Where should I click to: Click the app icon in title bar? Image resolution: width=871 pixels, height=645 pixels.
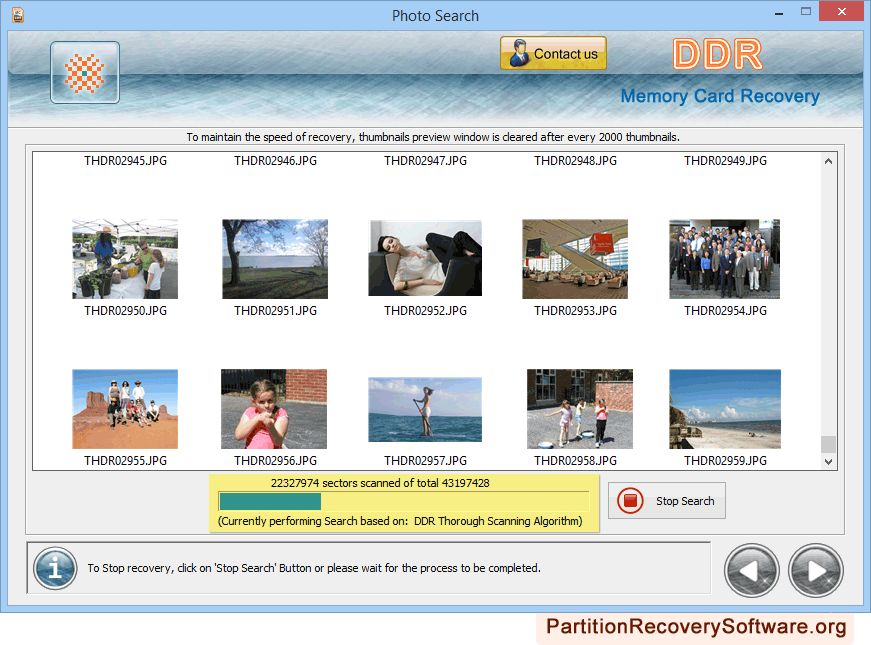18,15
